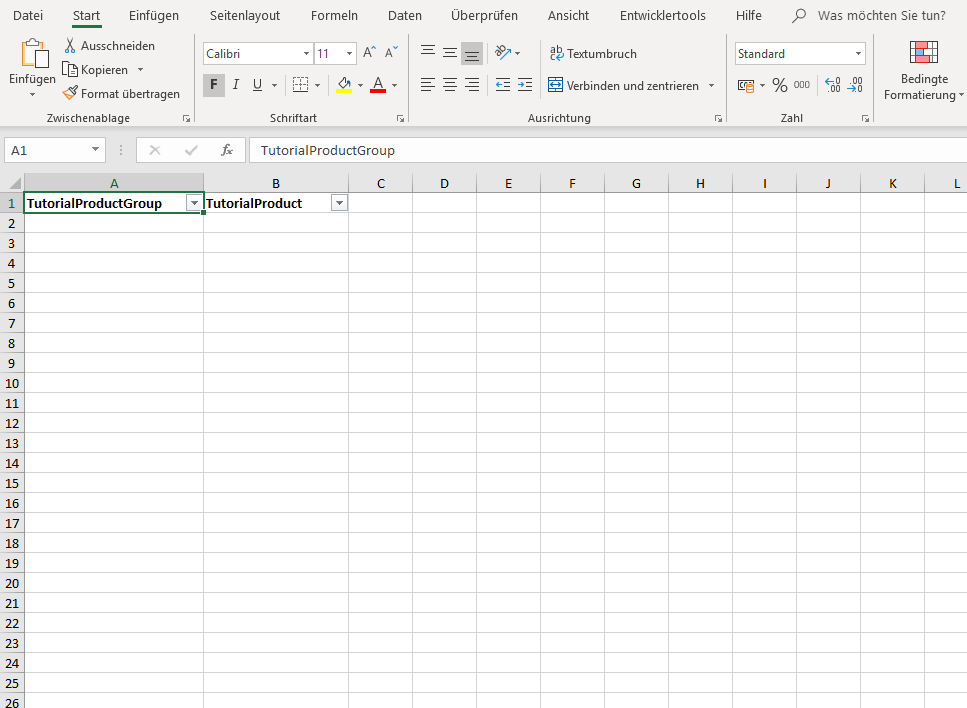Click the increase indent icon
967x708 pixels.
(525, 86)
